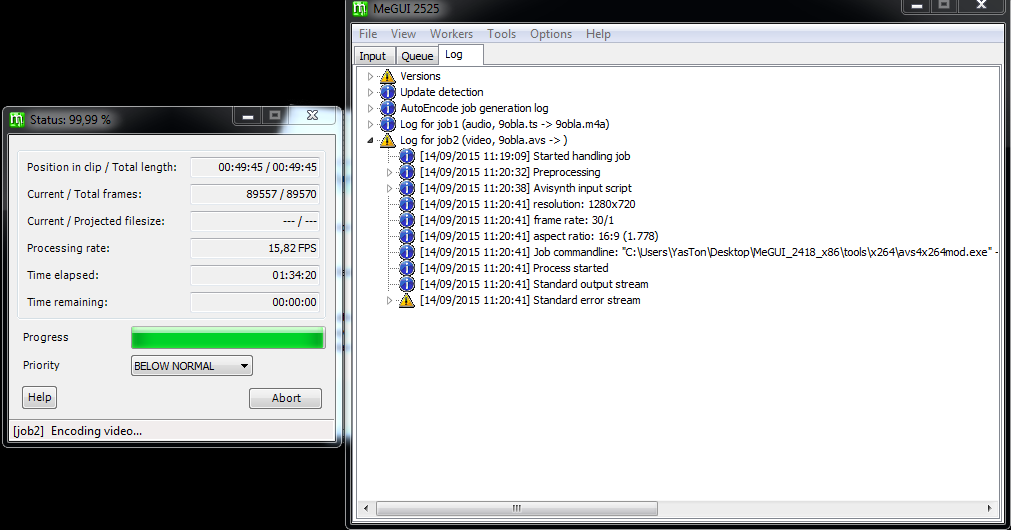1011x530 pixels.
Task: Click the warning icon beside Versions
Action: point(388,76)
